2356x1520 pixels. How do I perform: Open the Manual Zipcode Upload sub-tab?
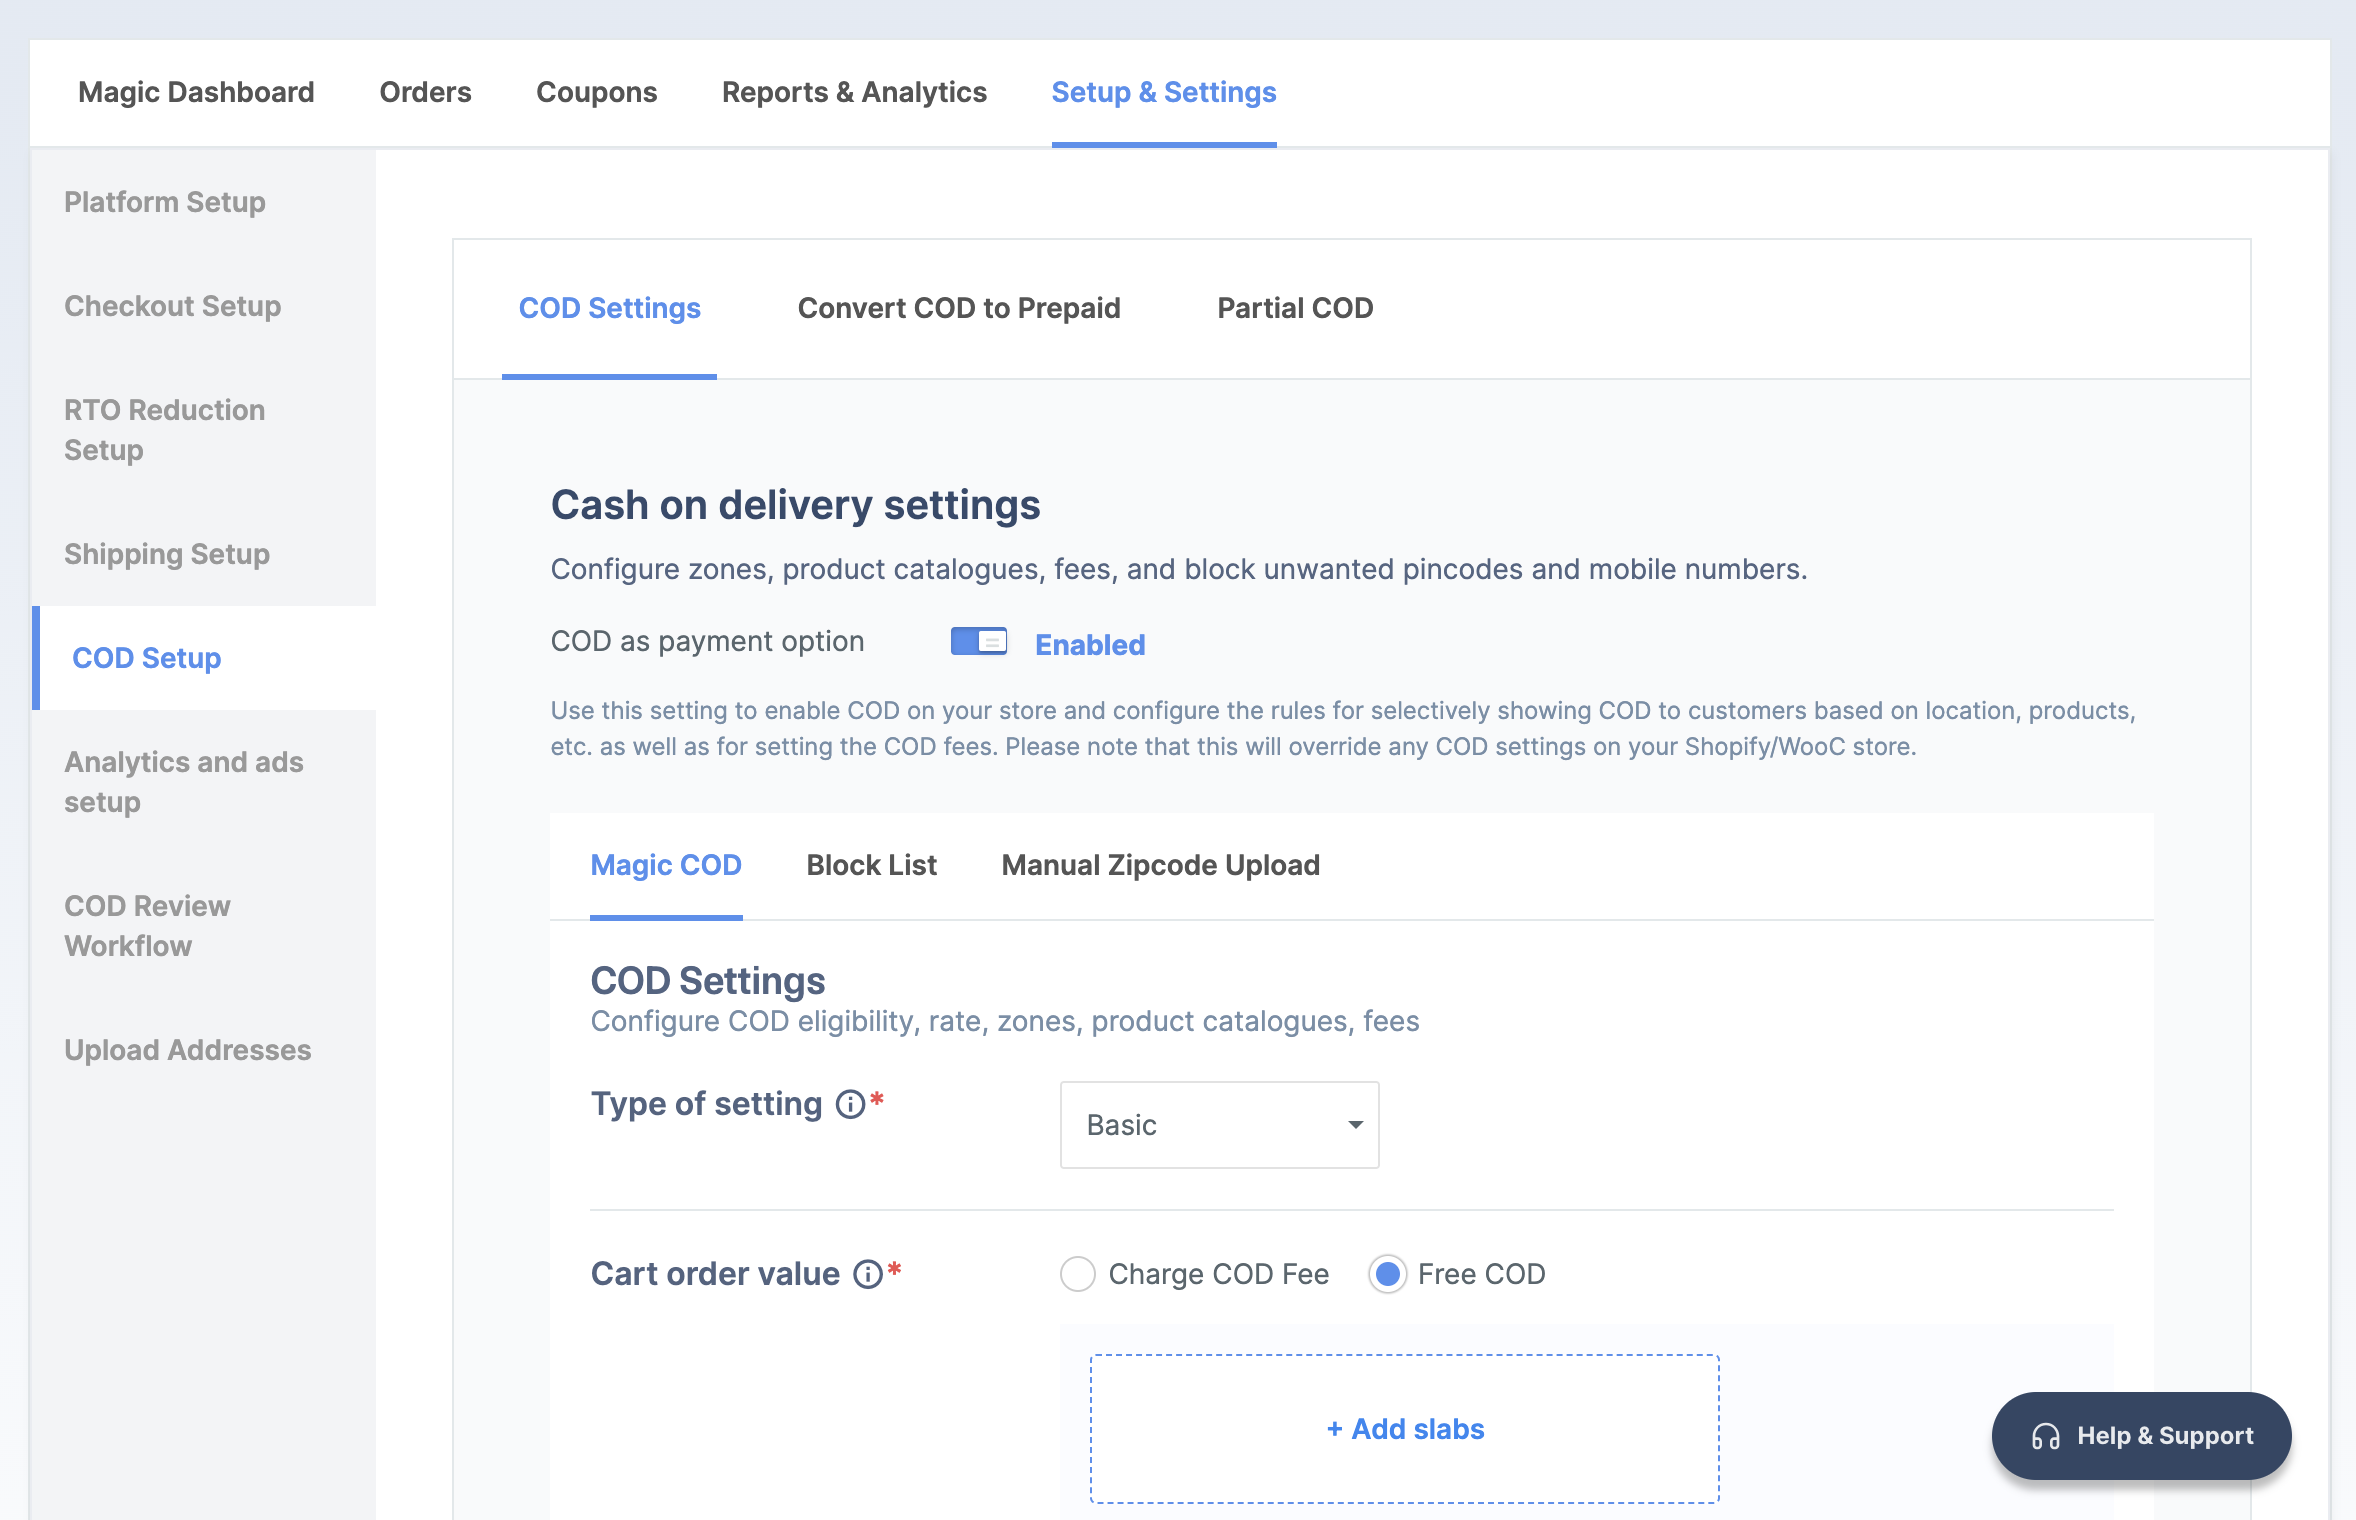(1161, 864)
